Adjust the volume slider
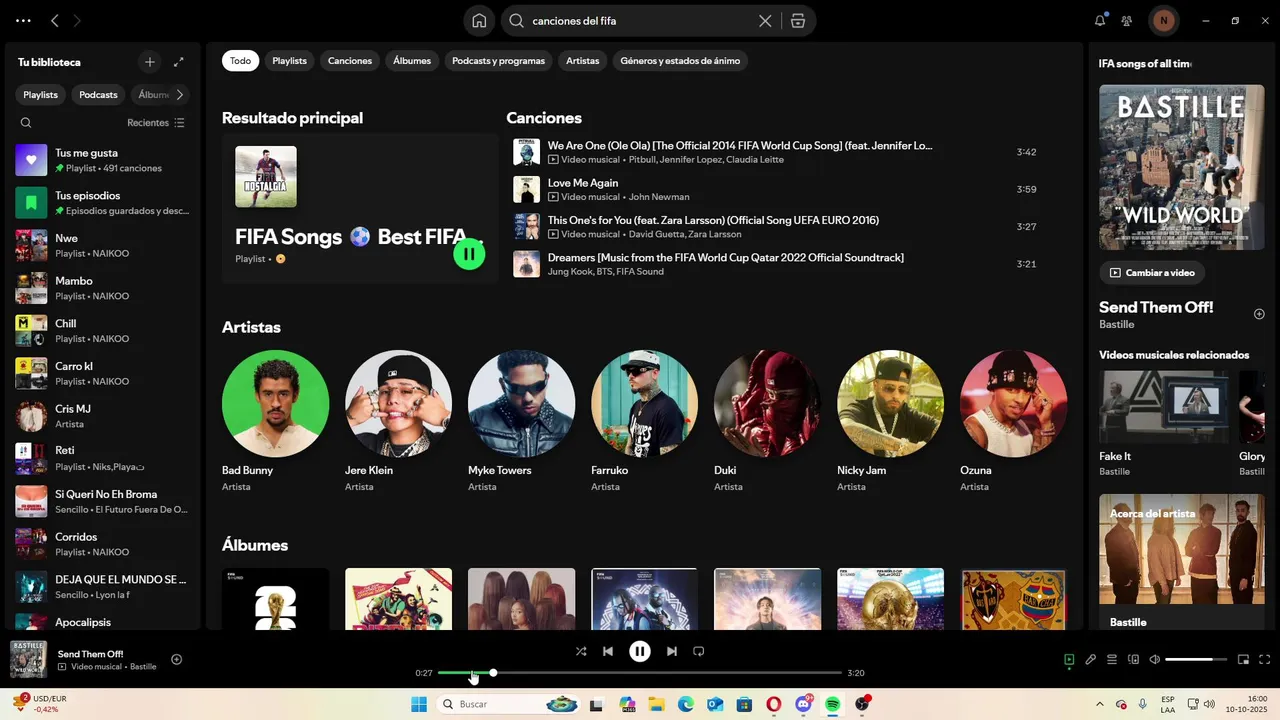 [1196, 659]
